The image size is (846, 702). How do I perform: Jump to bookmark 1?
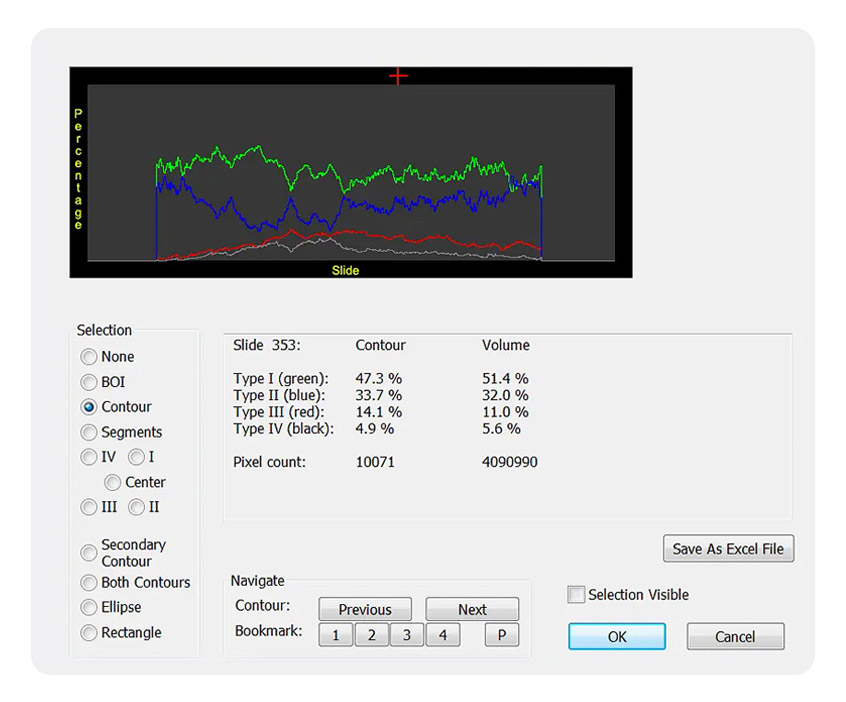(336, 635)
